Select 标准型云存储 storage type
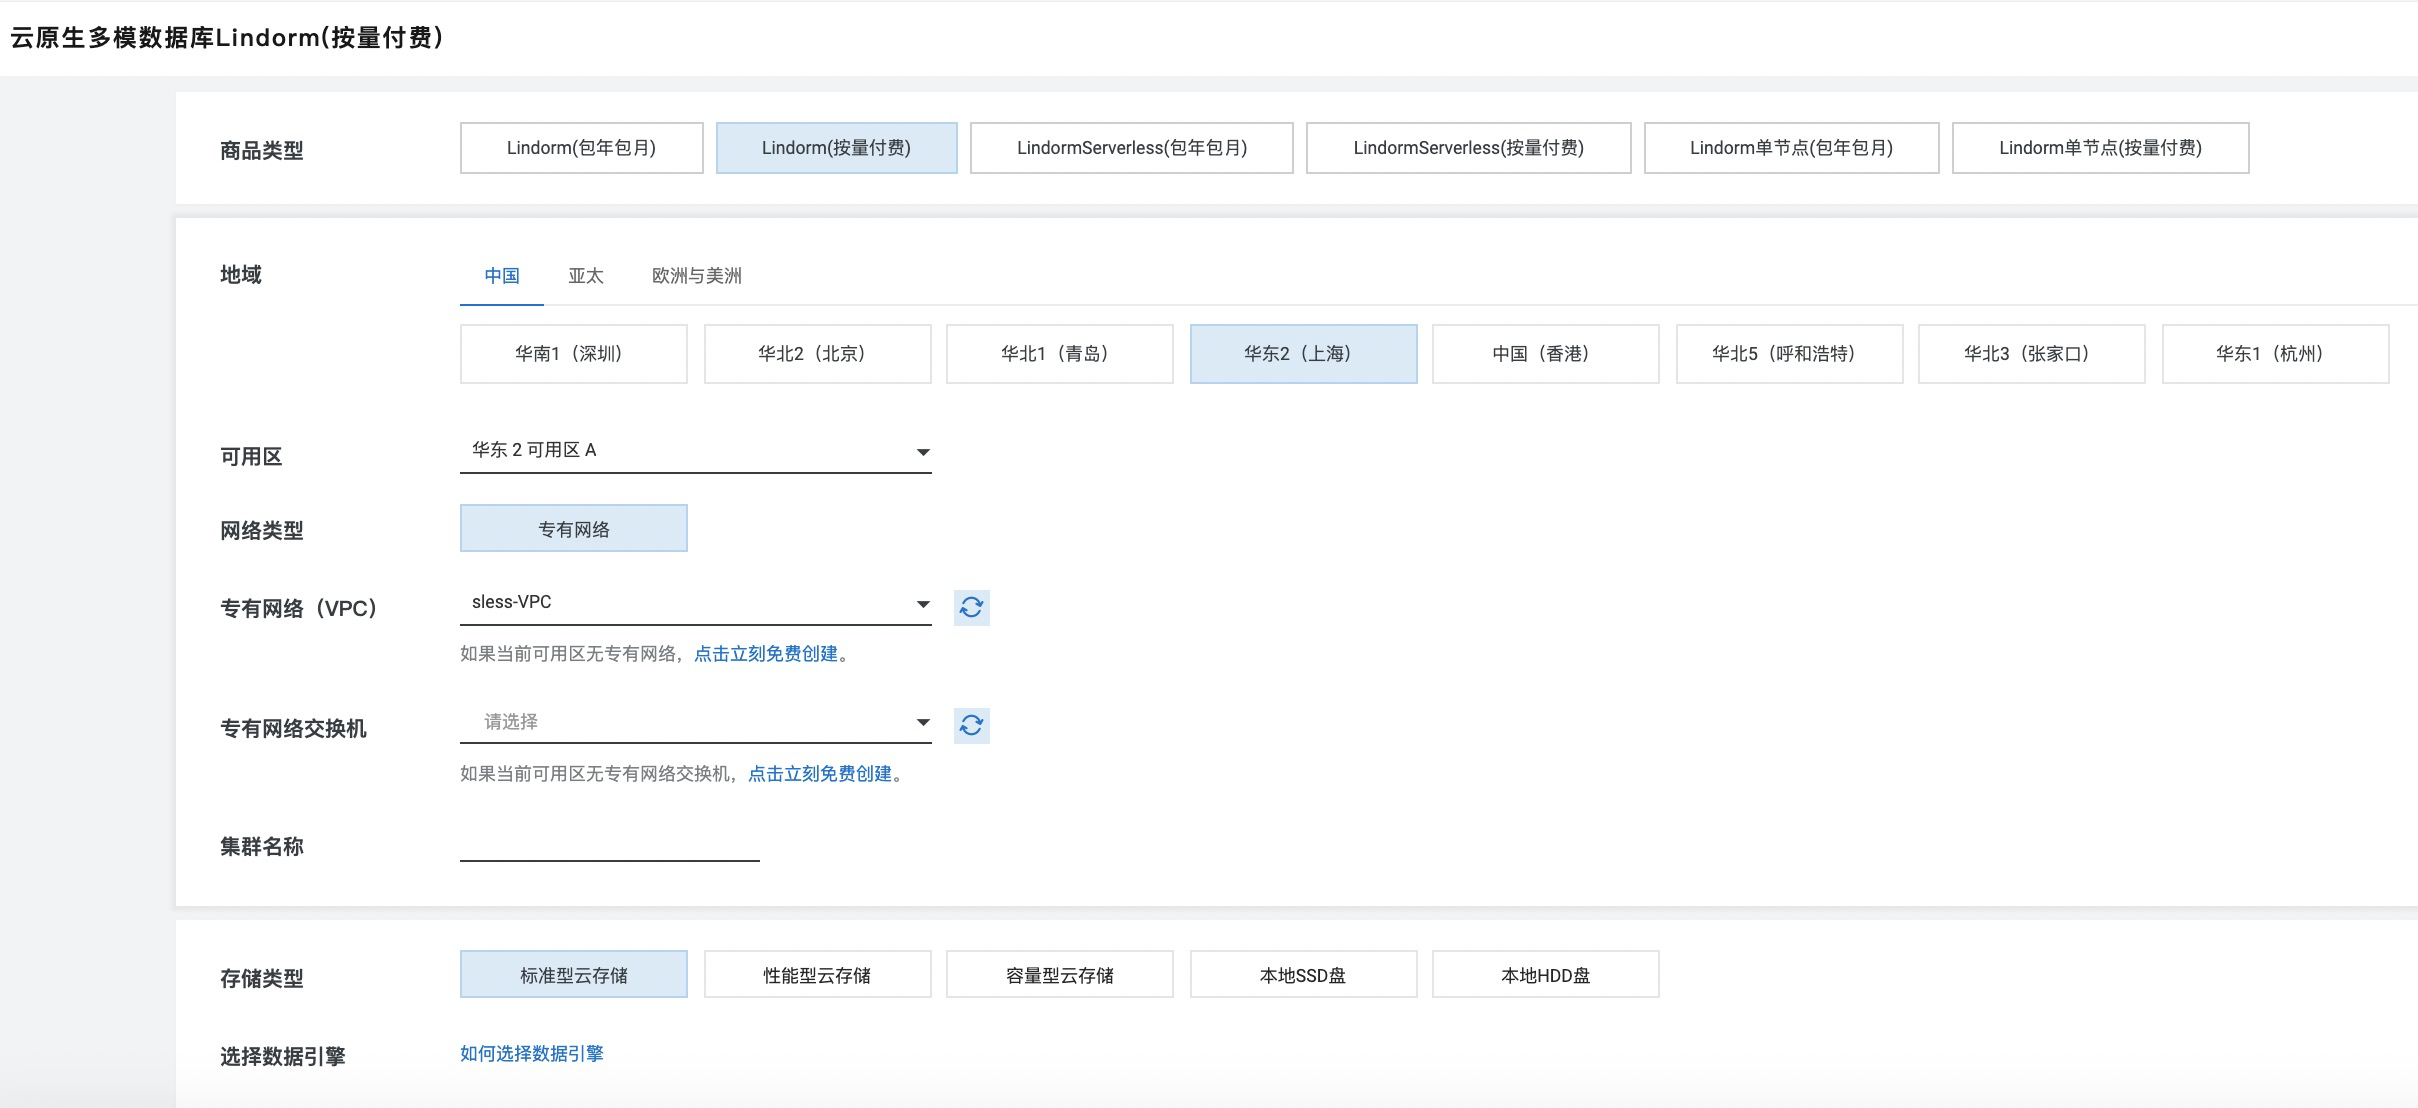The image size is (2418, 1108). click(x=573, y=974)
